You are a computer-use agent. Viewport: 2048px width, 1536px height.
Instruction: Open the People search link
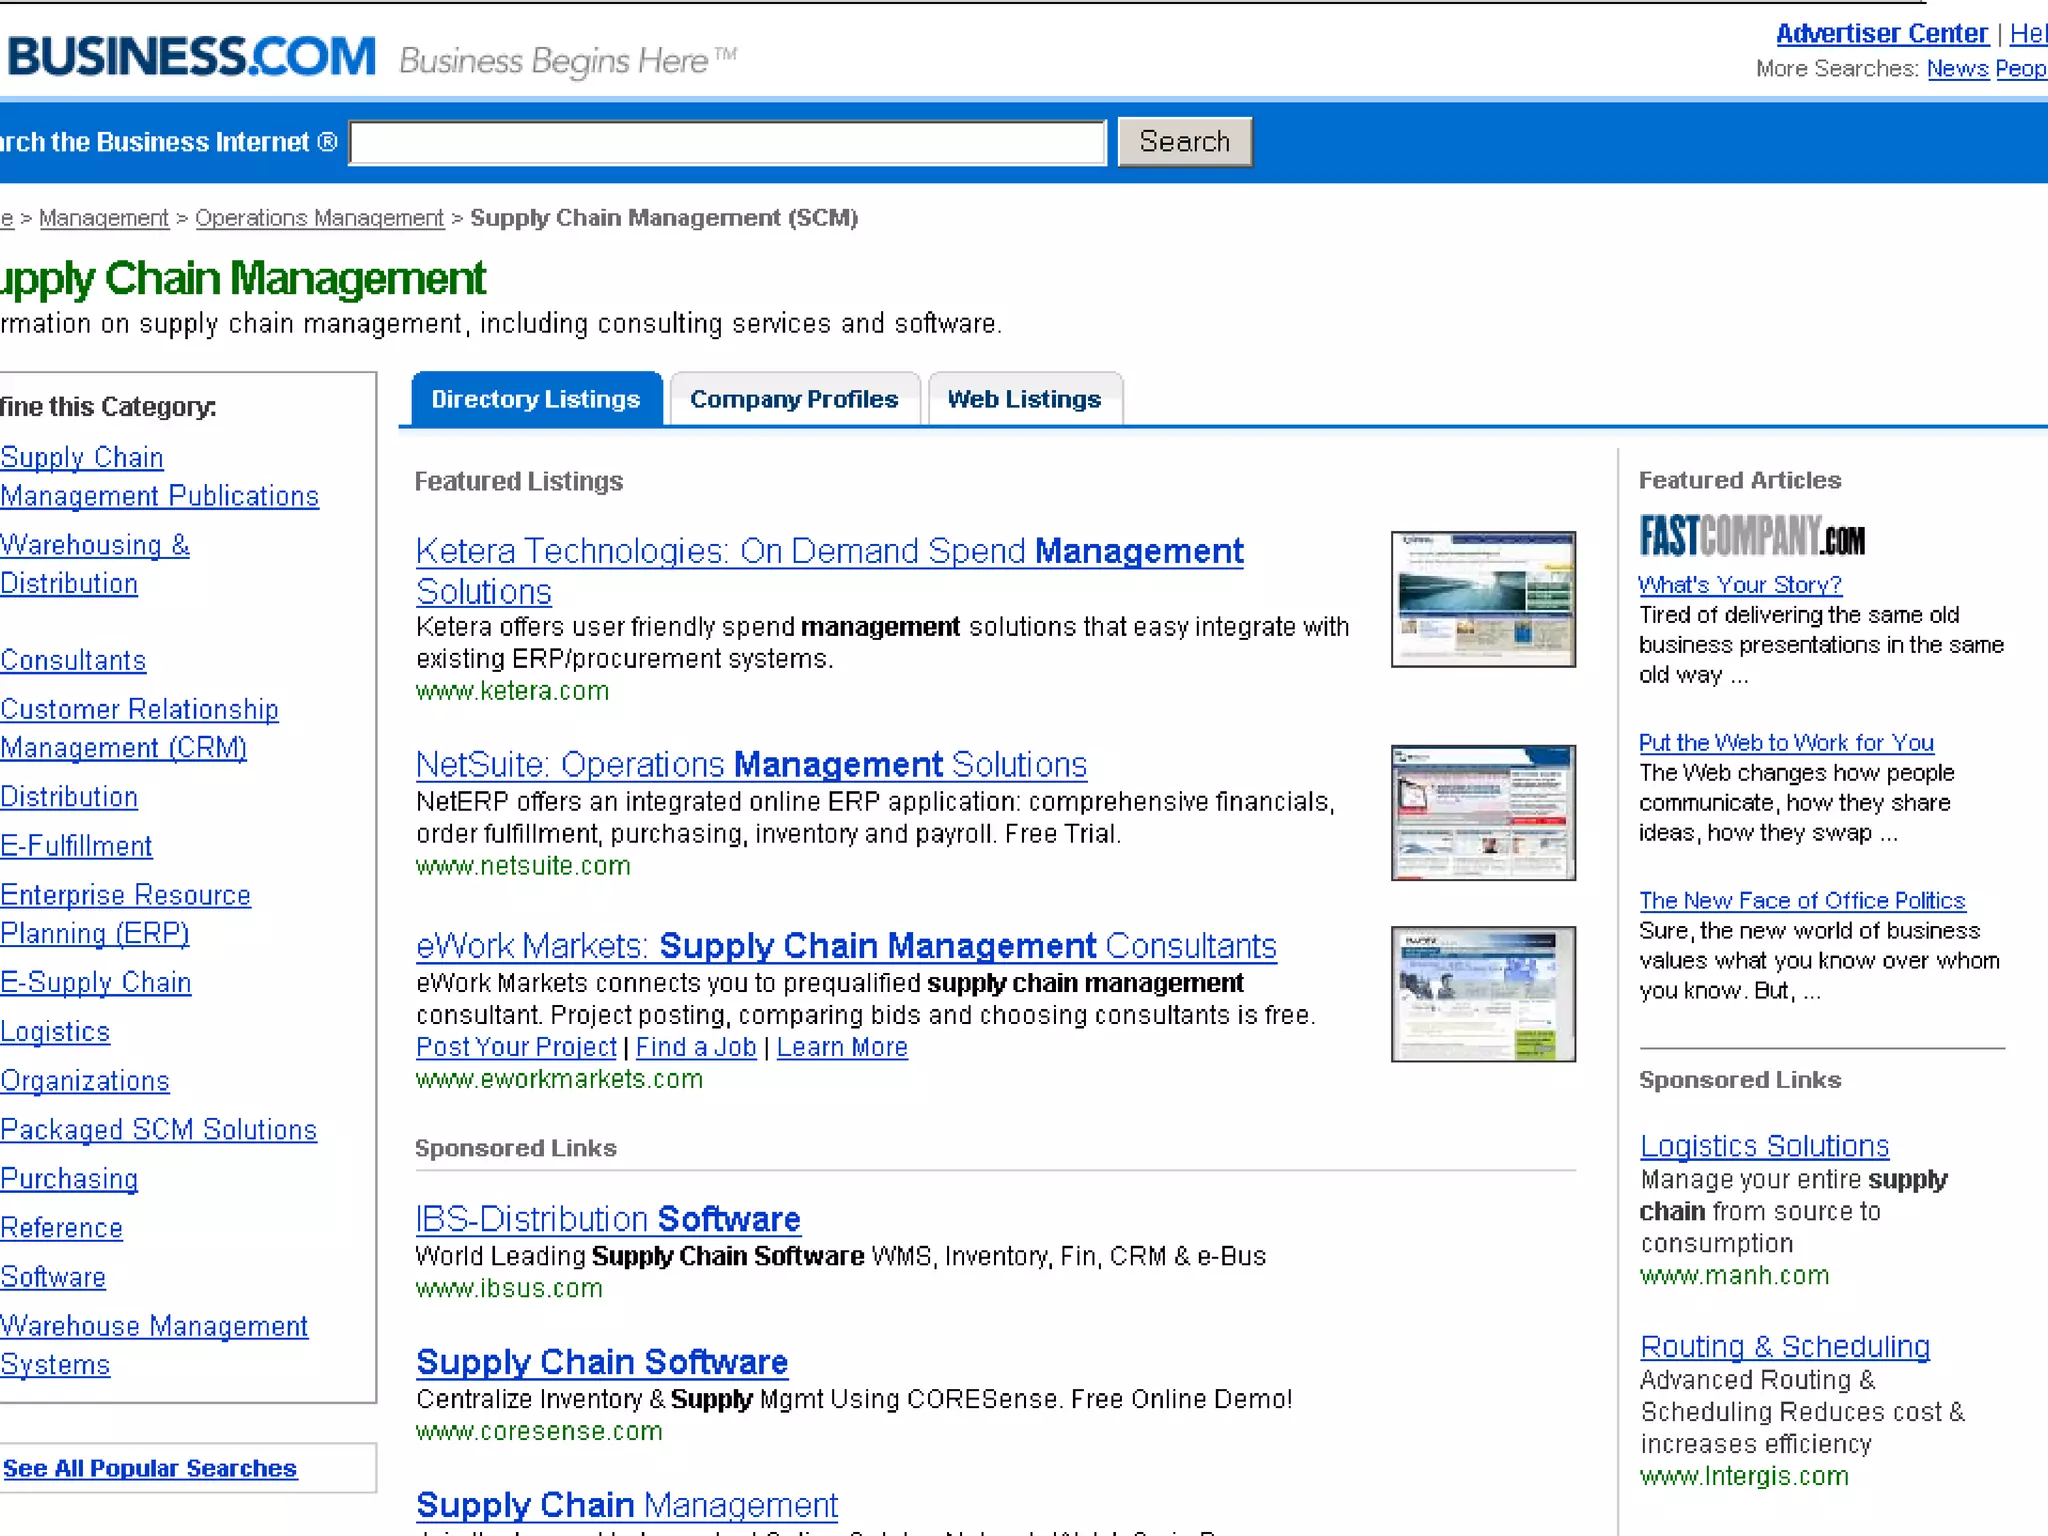[x=2021, y=69]
